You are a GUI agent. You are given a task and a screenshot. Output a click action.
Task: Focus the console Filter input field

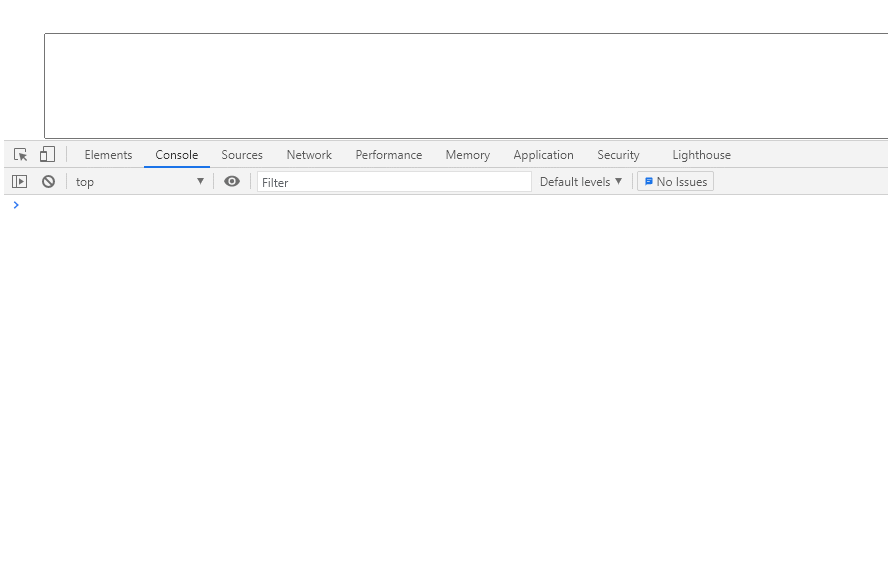coord(394,182)
